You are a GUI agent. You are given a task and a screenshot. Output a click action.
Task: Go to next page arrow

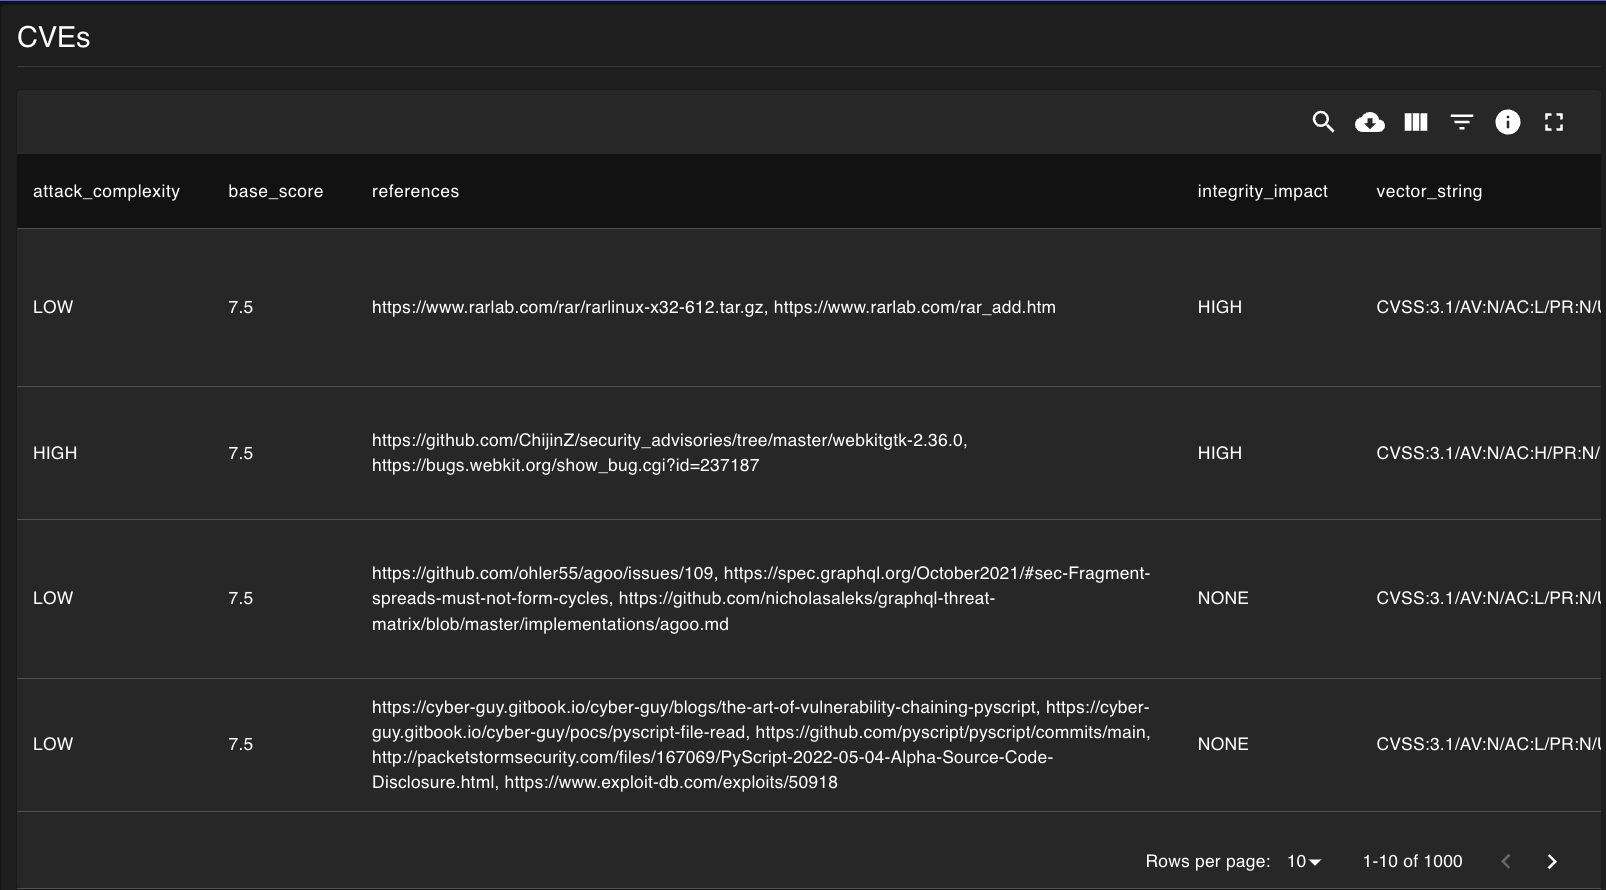click(1551, 861)
